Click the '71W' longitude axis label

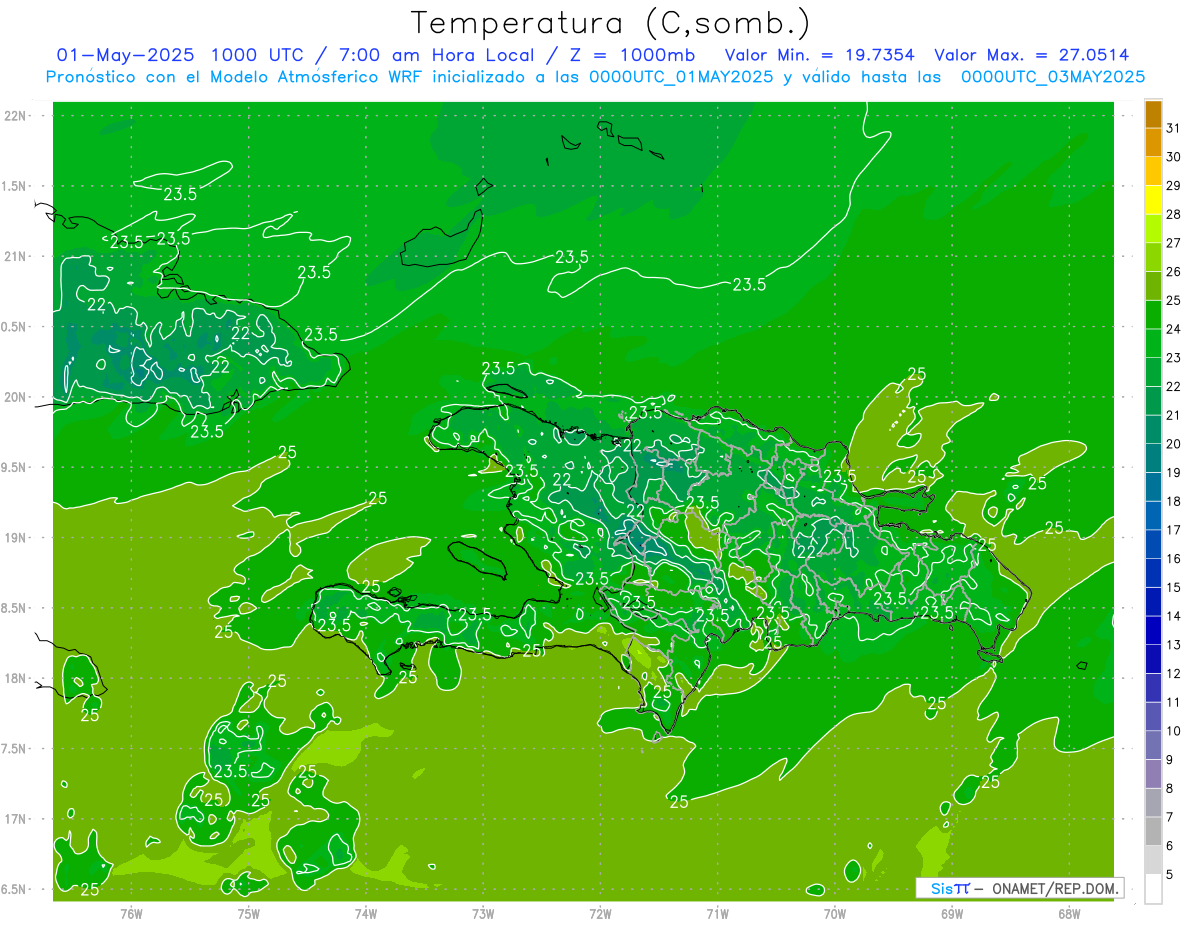pos(717,913)
